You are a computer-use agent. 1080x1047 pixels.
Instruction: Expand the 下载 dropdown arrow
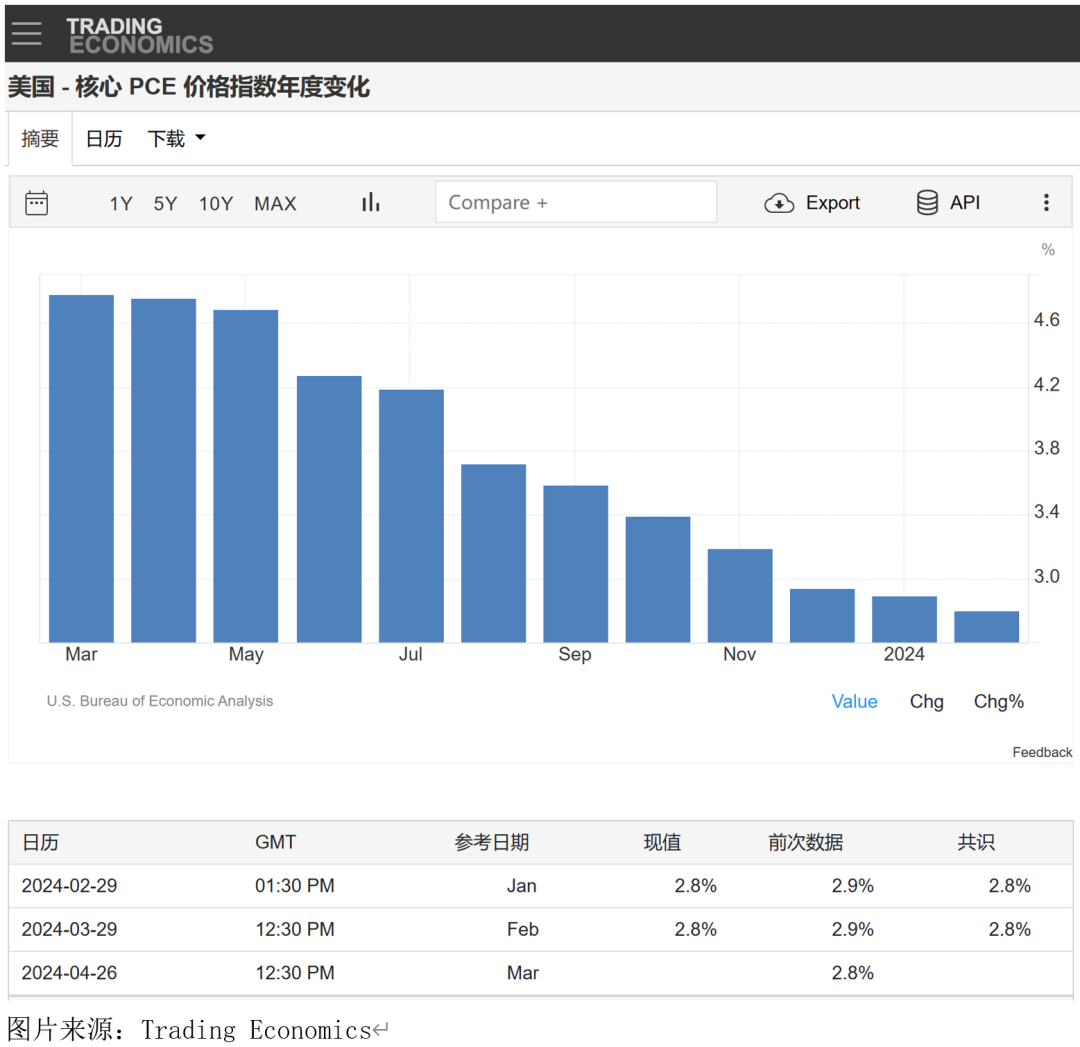tap(200, 138)
